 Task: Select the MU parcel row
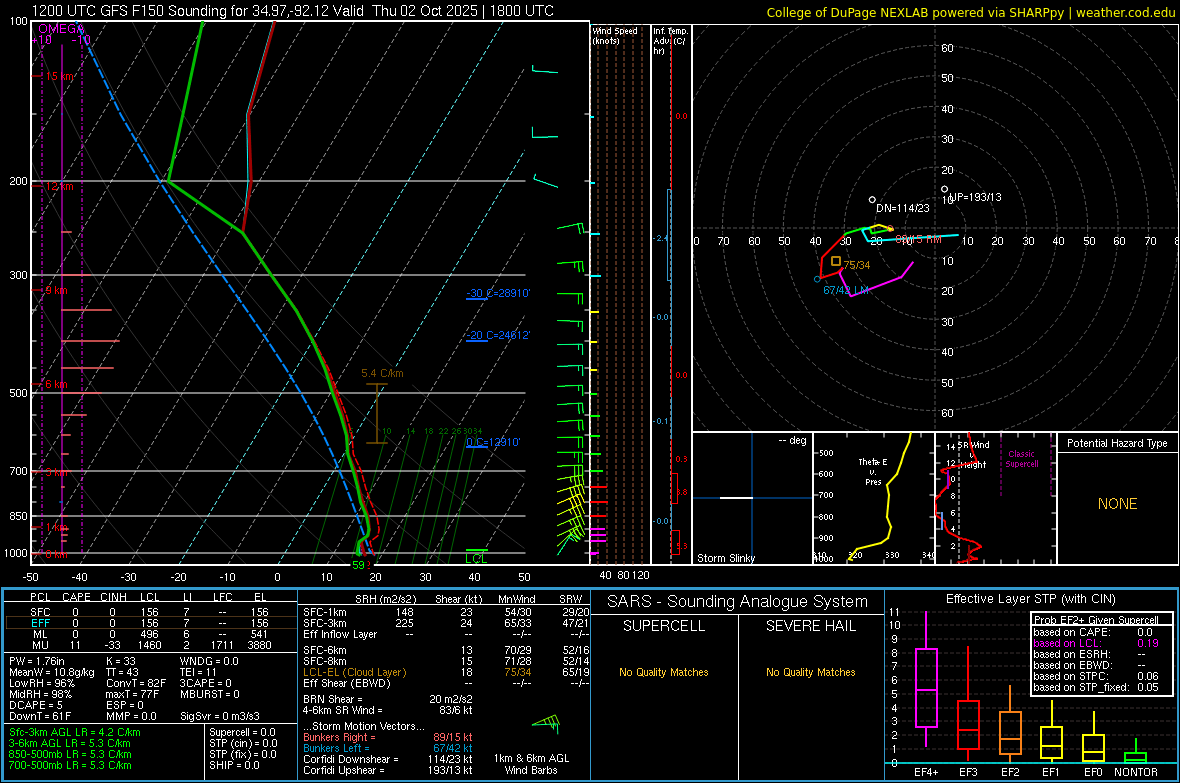[149, 644]
